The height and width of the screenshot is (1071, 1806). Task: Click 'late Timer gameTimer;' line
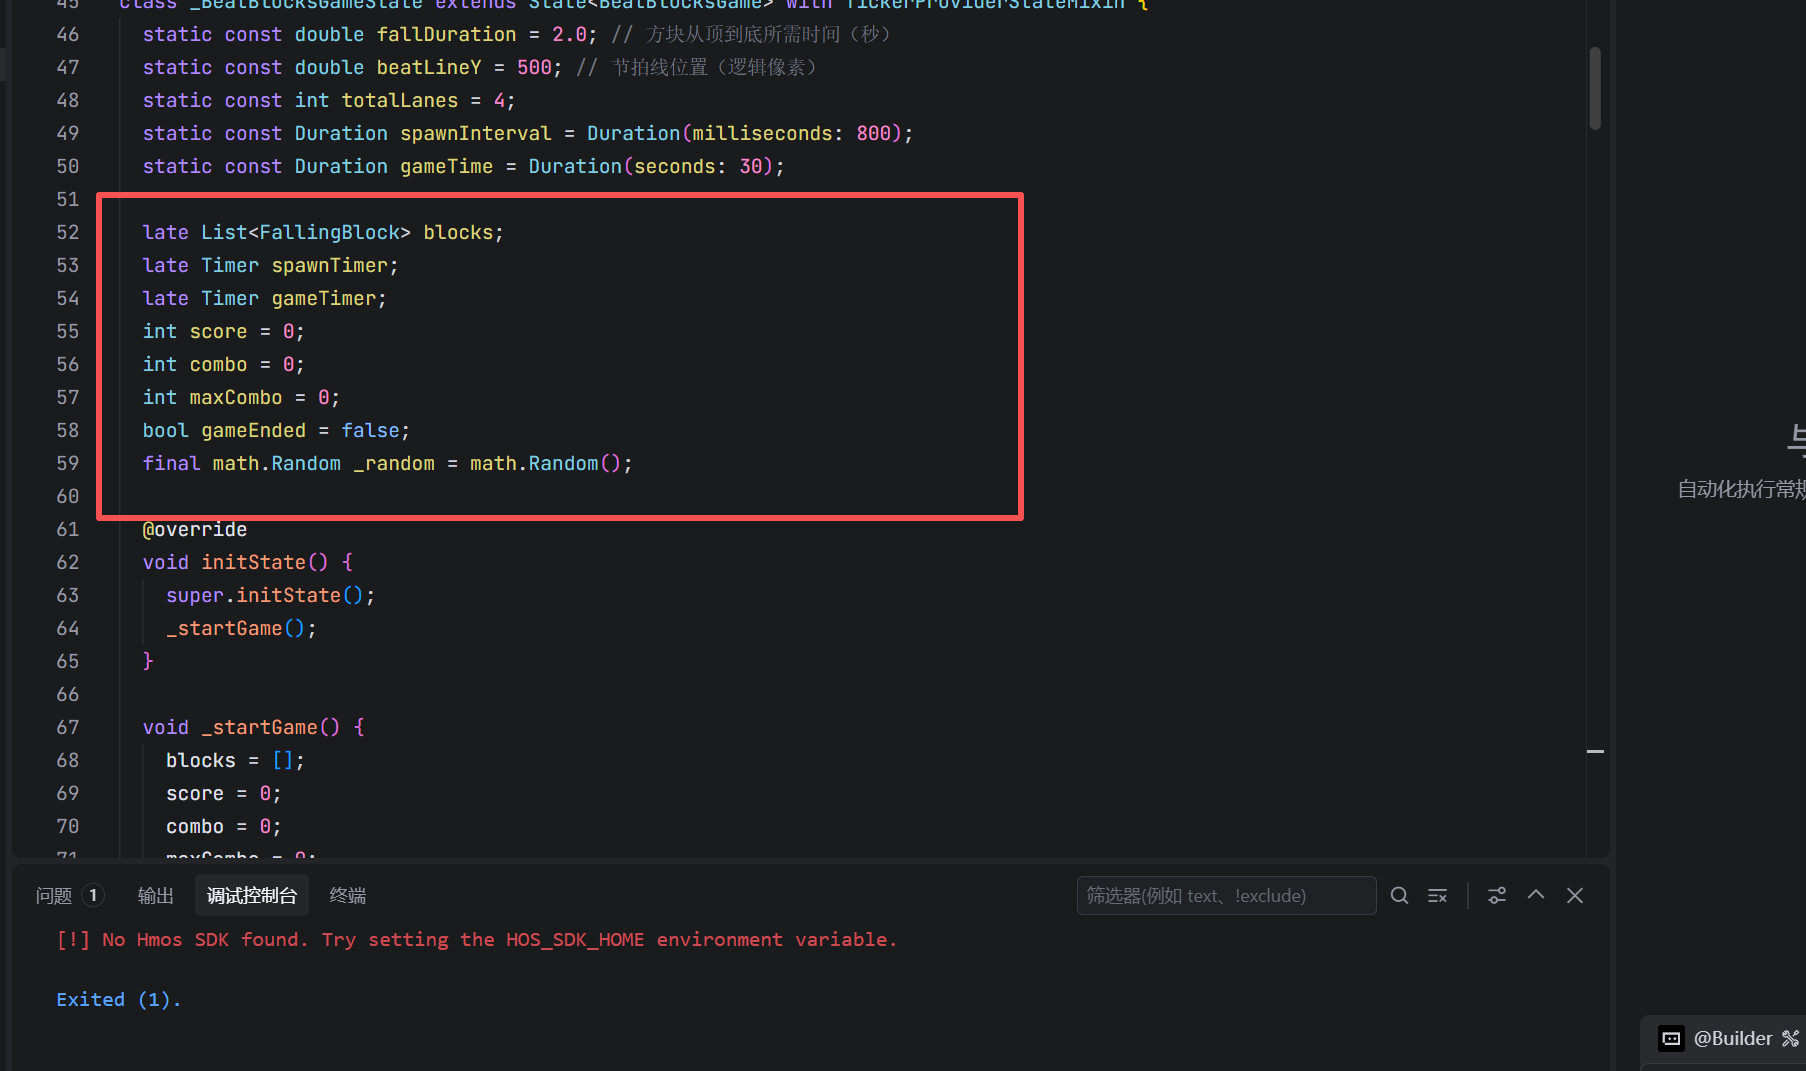pyautogui.click(x=264, y=298)
